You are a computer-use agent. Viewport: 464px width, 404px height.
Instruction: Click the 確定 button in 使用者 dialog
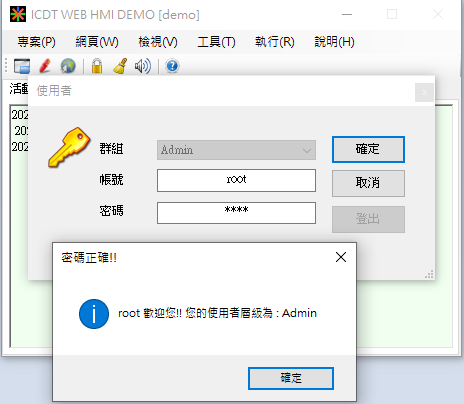[368, 149]
